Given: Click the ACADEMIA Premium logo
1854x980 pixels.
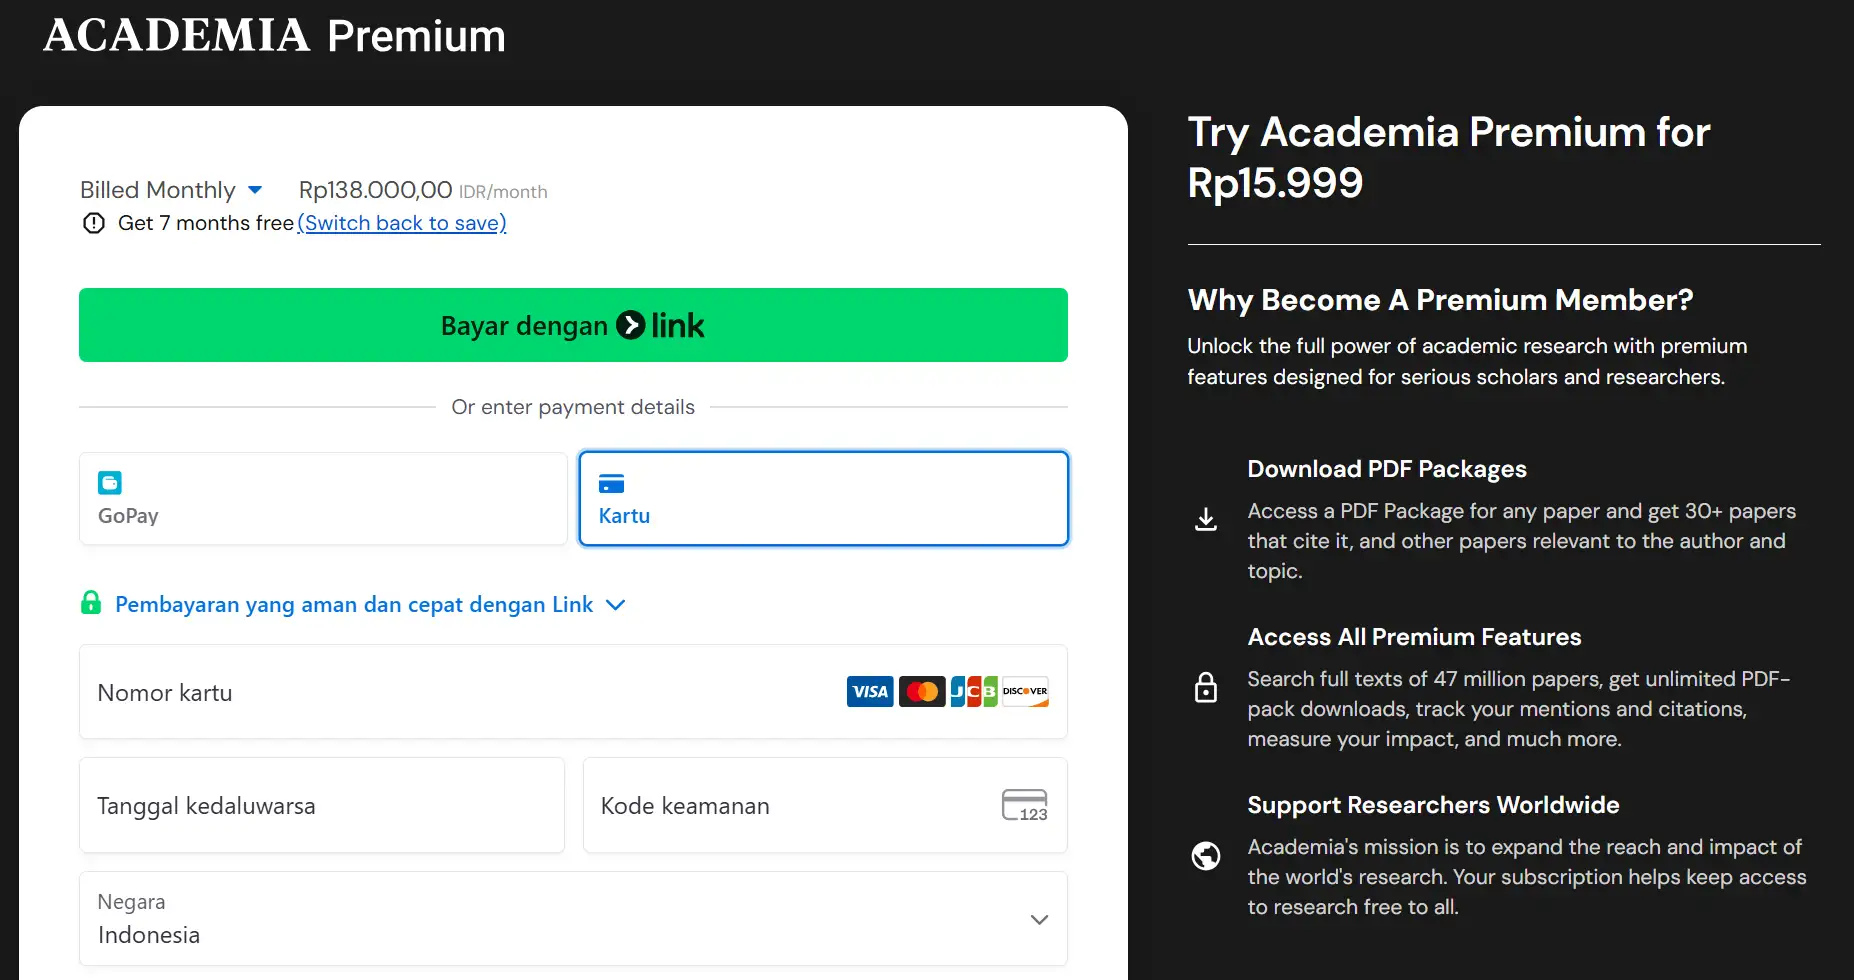Looking at the screenshot, I should [x=275, y=36].
